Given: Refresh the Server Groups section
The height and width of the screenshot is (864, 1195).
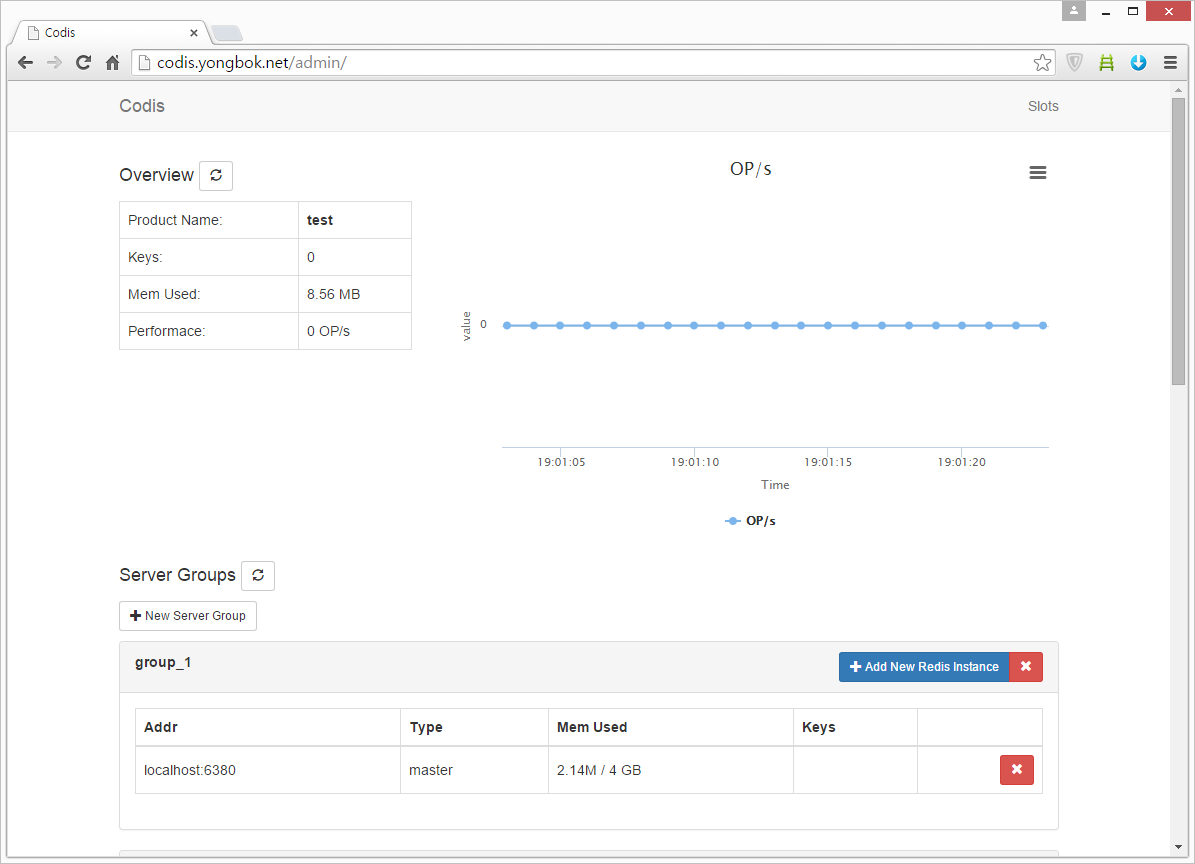Looking at the screenshot, I should coord(258,575).
